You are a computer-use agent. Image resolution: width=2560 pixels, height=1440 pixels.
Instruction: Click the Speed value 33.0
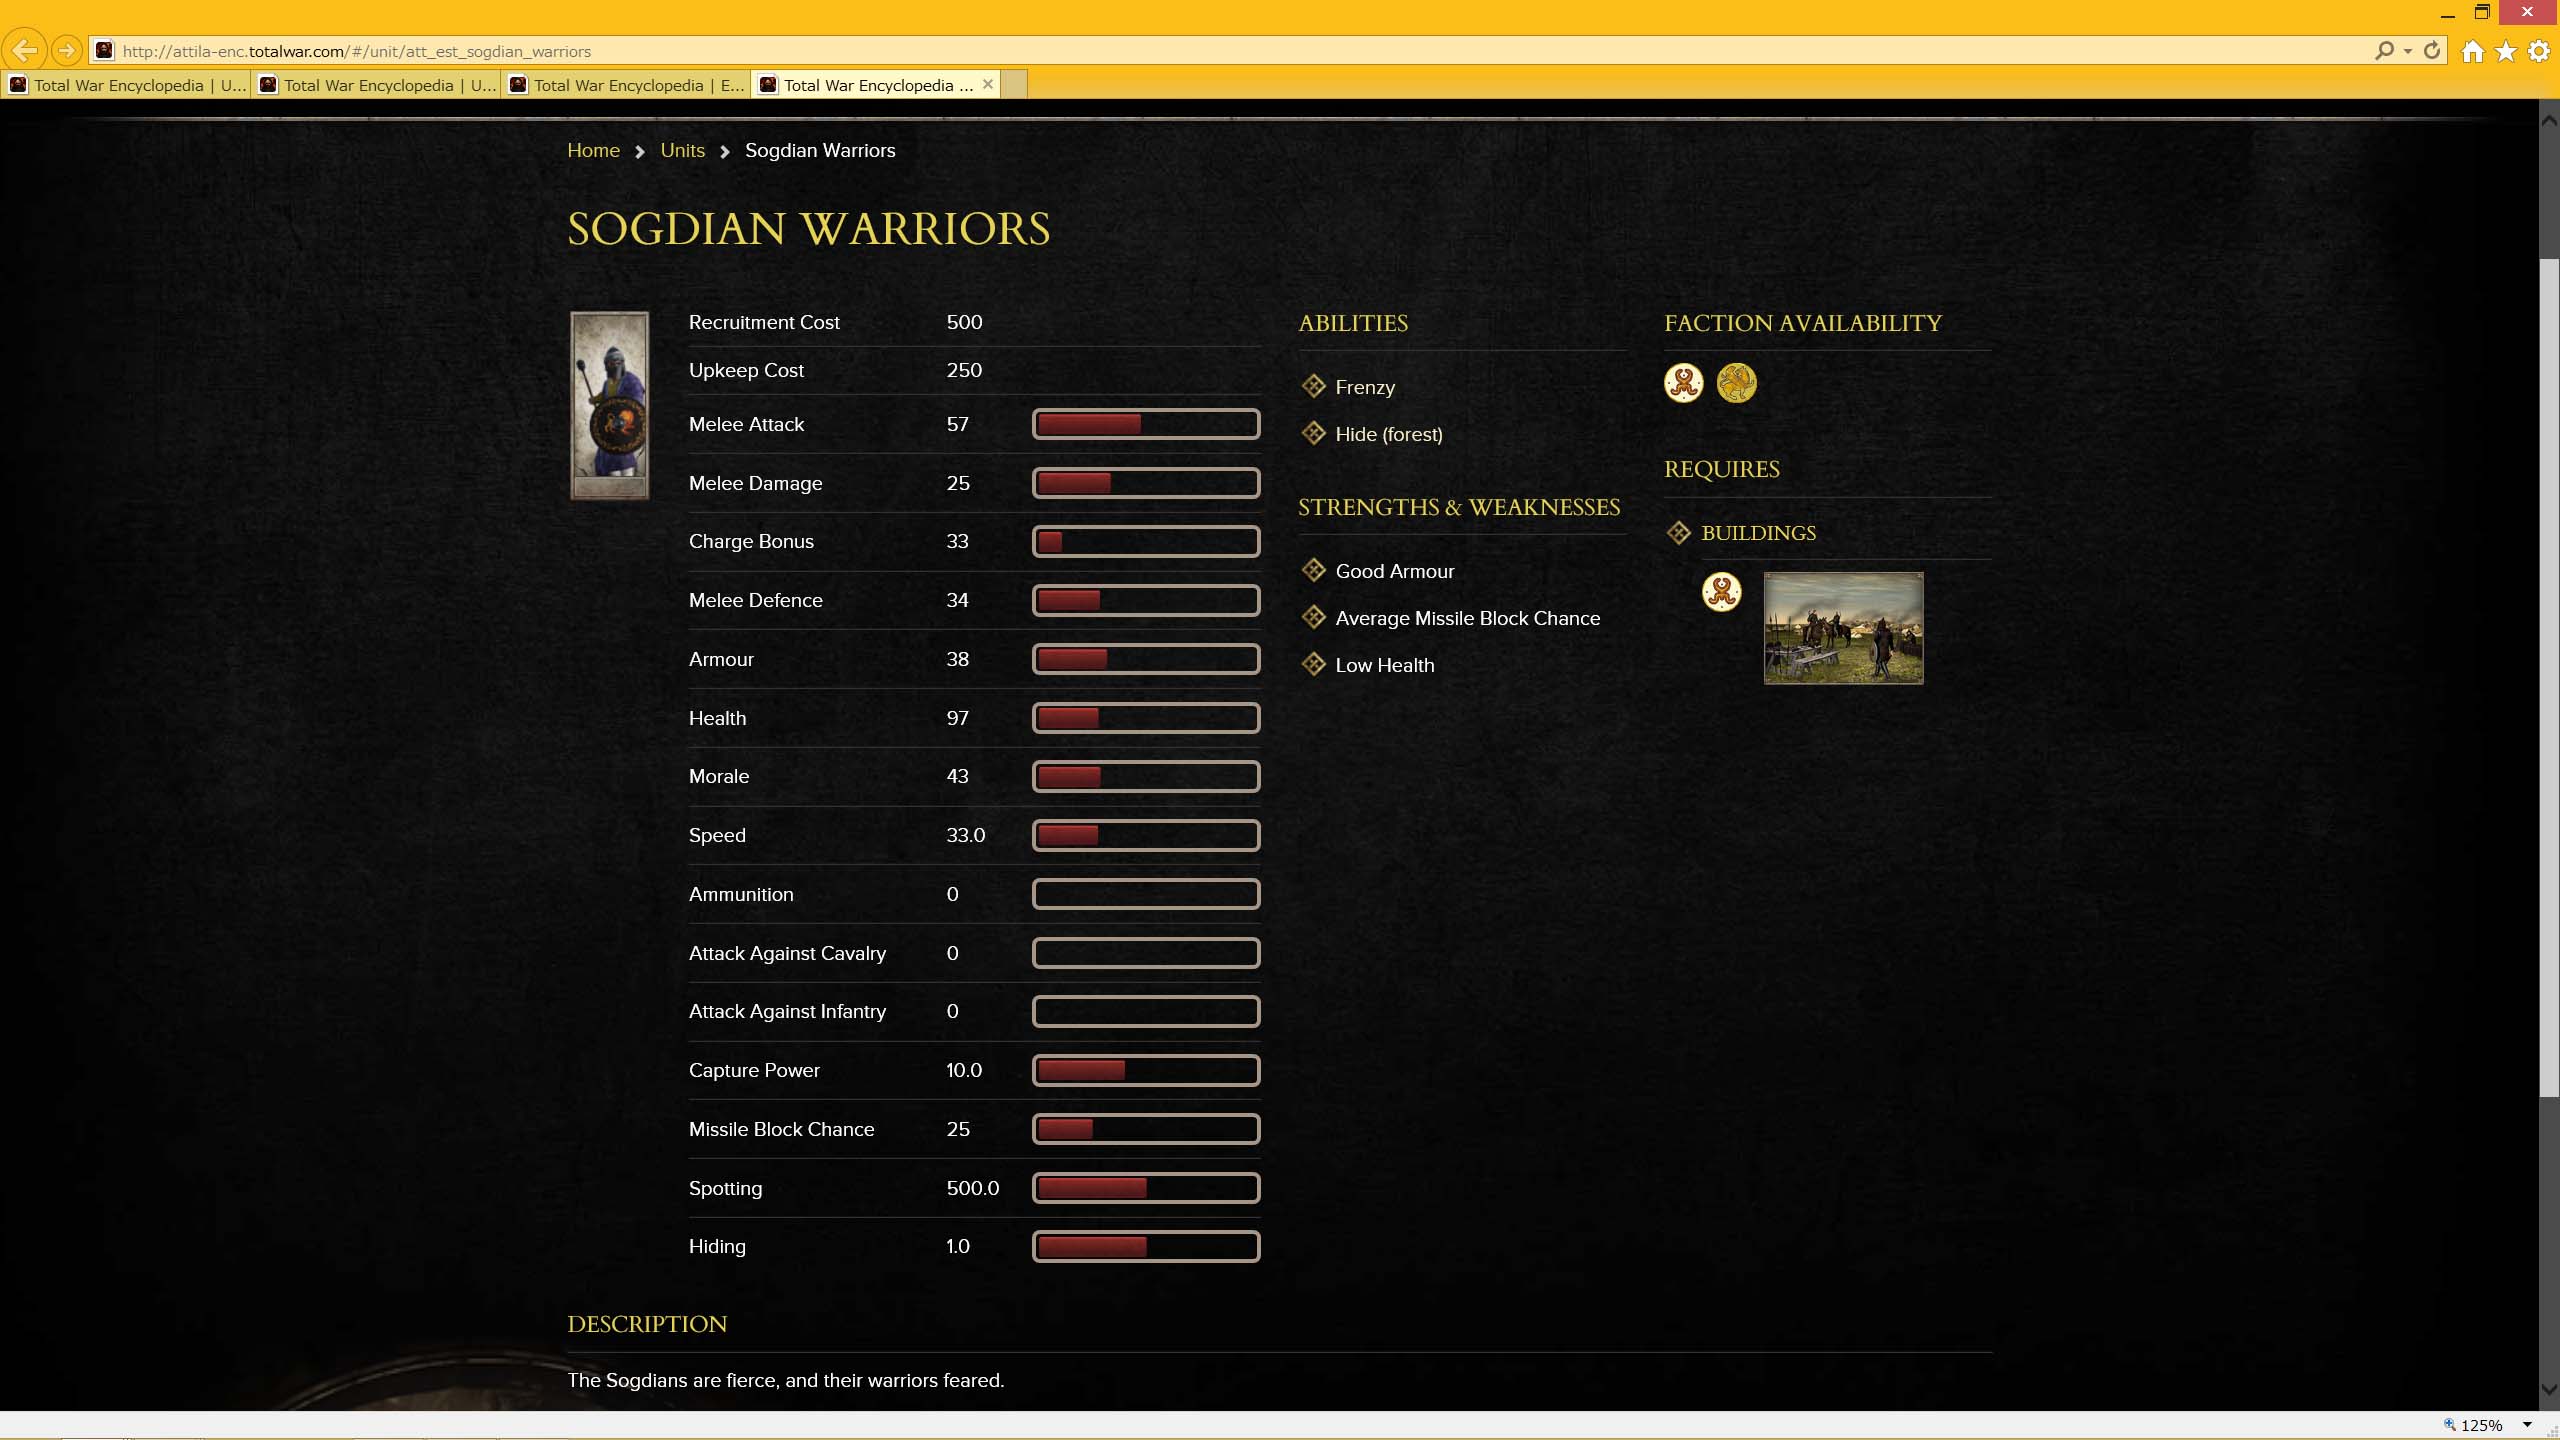[x=965, y=835]
